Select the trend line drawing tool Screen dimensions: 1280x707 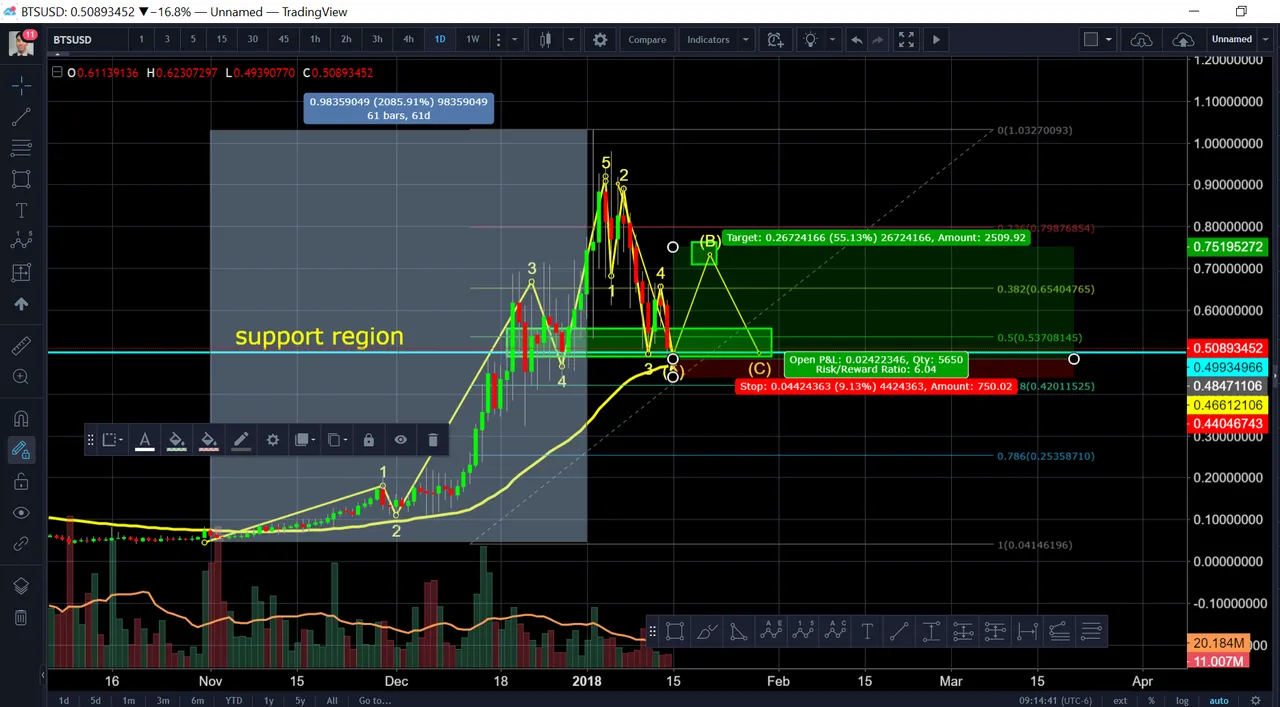pyautogui.click(x=21, y=117)
